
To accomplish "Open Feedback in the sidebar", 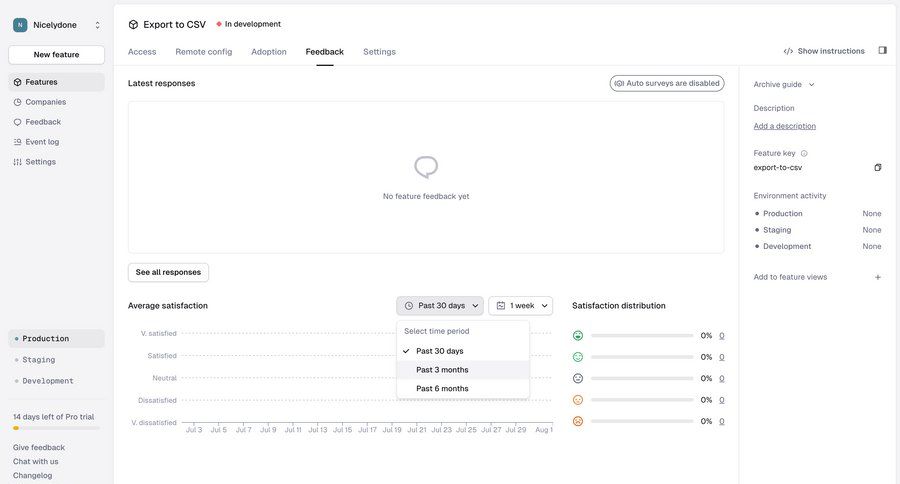I will point(56,122).
